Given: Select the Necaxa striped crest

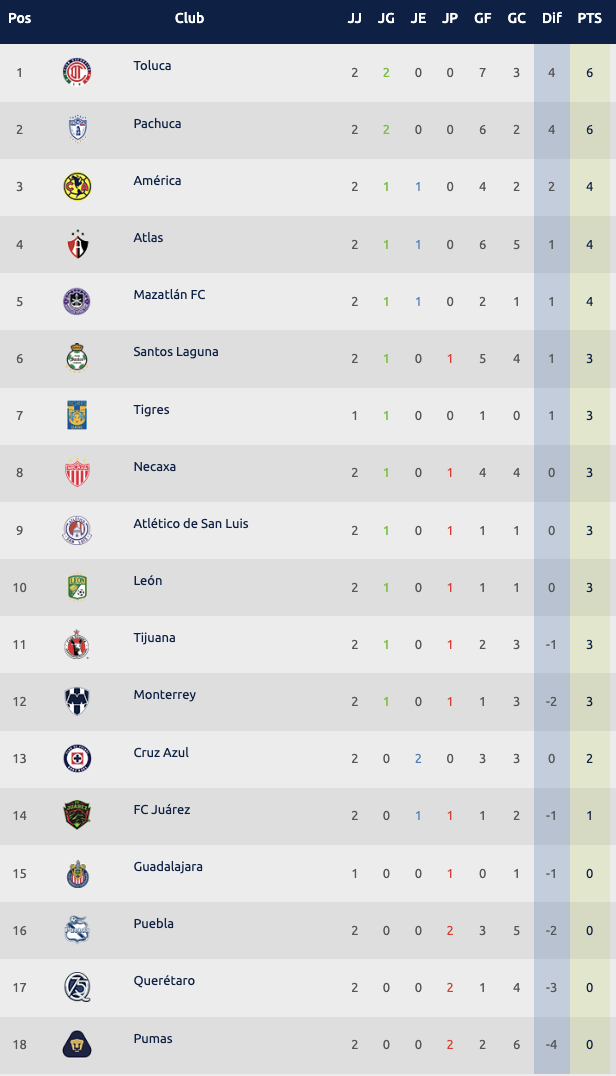Looking at the screenshot, I should pyautogui.click(x=77, y=472).
